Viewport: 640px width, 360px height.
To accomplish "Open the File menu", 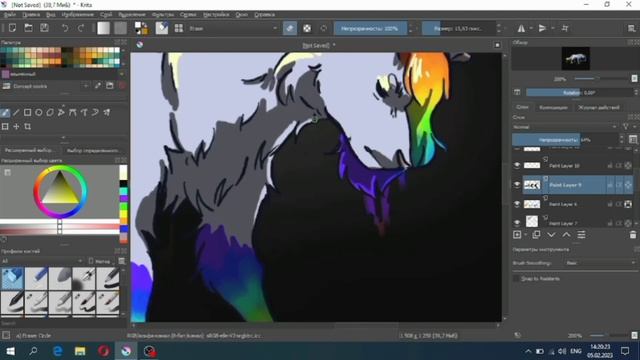I will click(x=9, y=14).
